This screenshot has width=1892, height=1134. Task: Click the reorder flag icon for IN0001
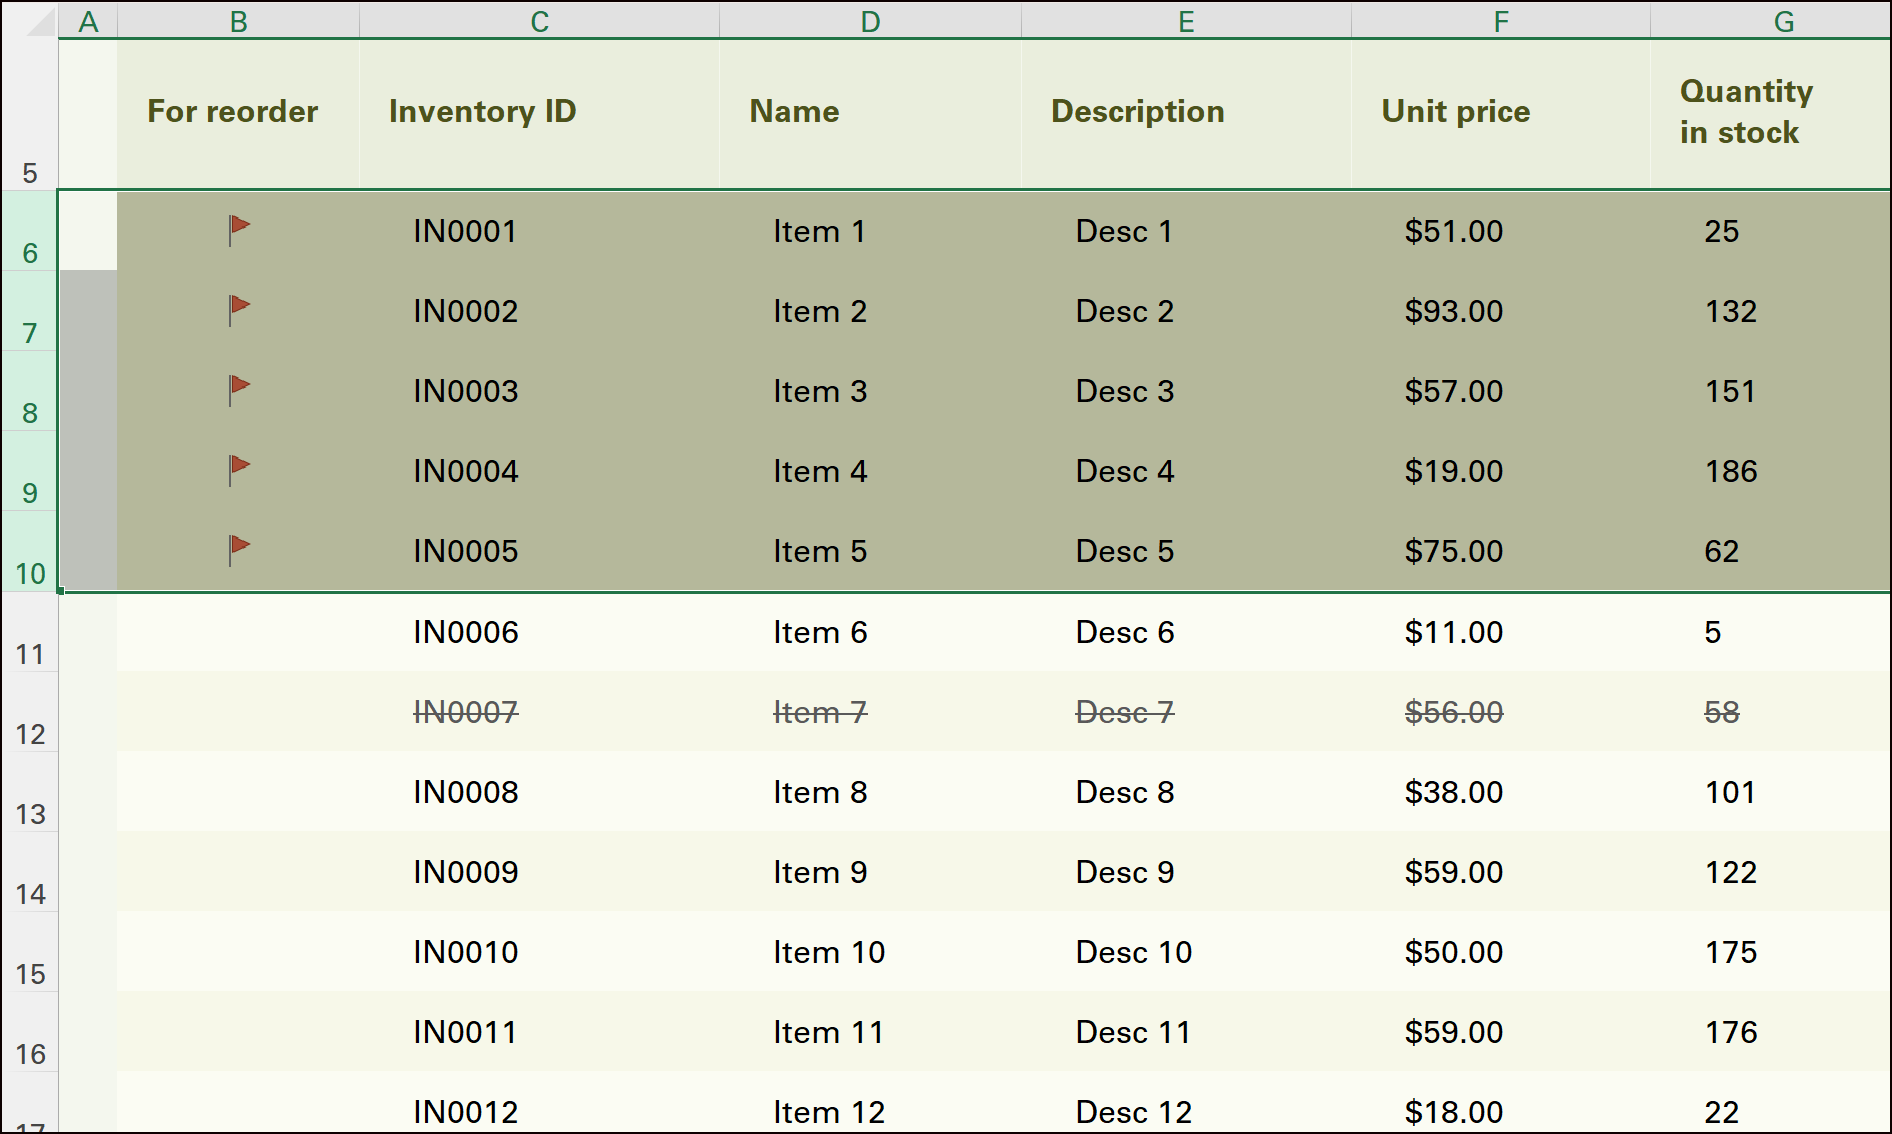(x=239, y=230)
